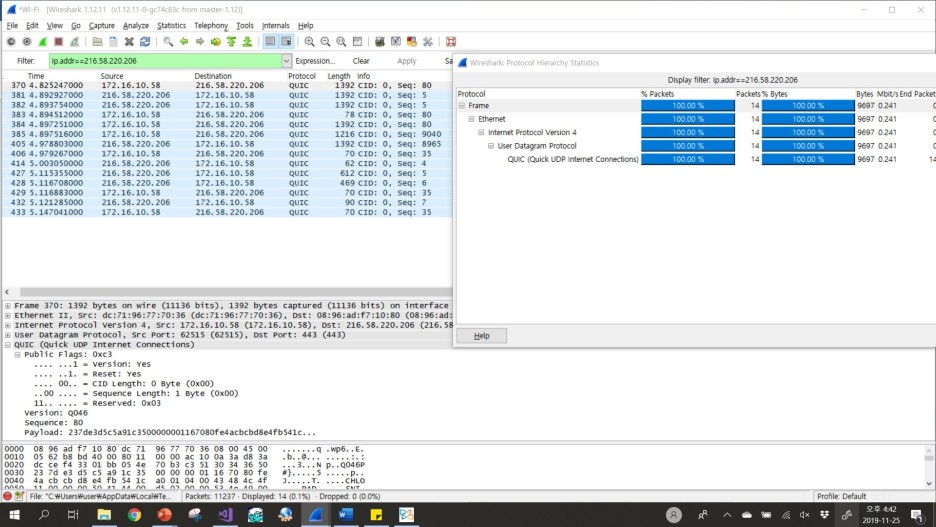Edit capture filters from the toolbar
This screenshot has width=936, height=527.
point(380,42)
